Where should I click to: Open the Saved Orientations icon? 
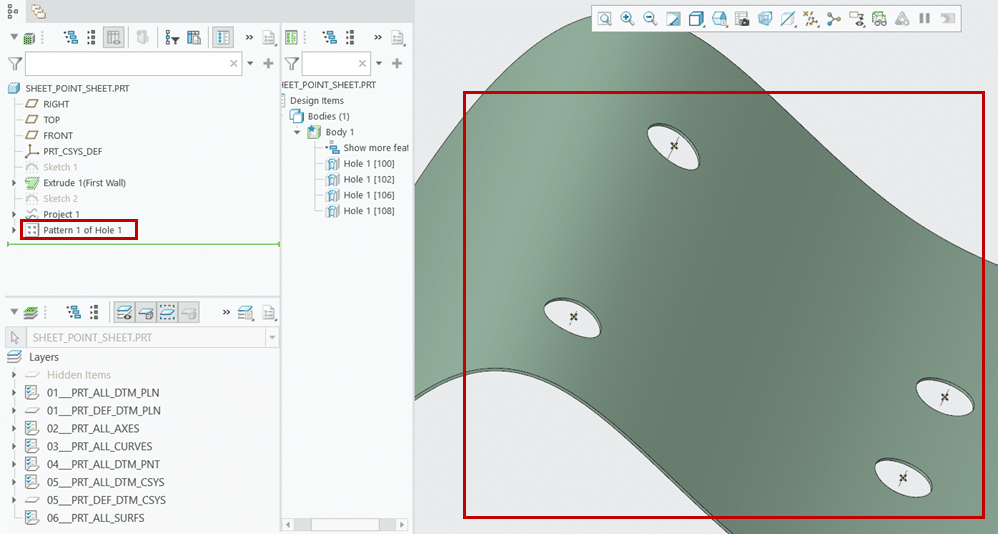click(x=719, y=18)
